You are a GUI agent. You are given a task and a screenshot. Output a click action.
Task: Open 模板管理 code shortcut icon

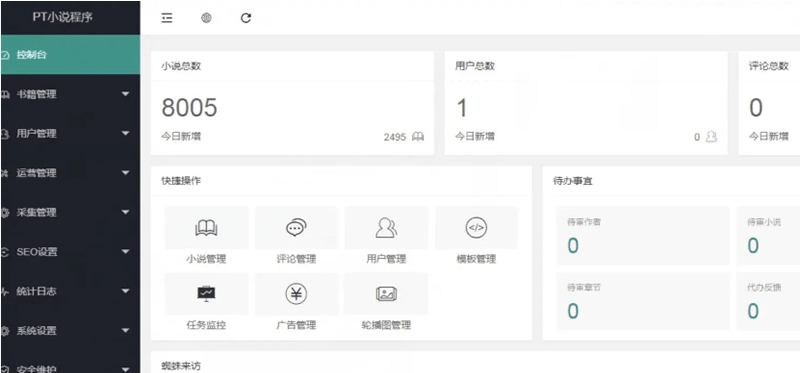pos(476,228)
